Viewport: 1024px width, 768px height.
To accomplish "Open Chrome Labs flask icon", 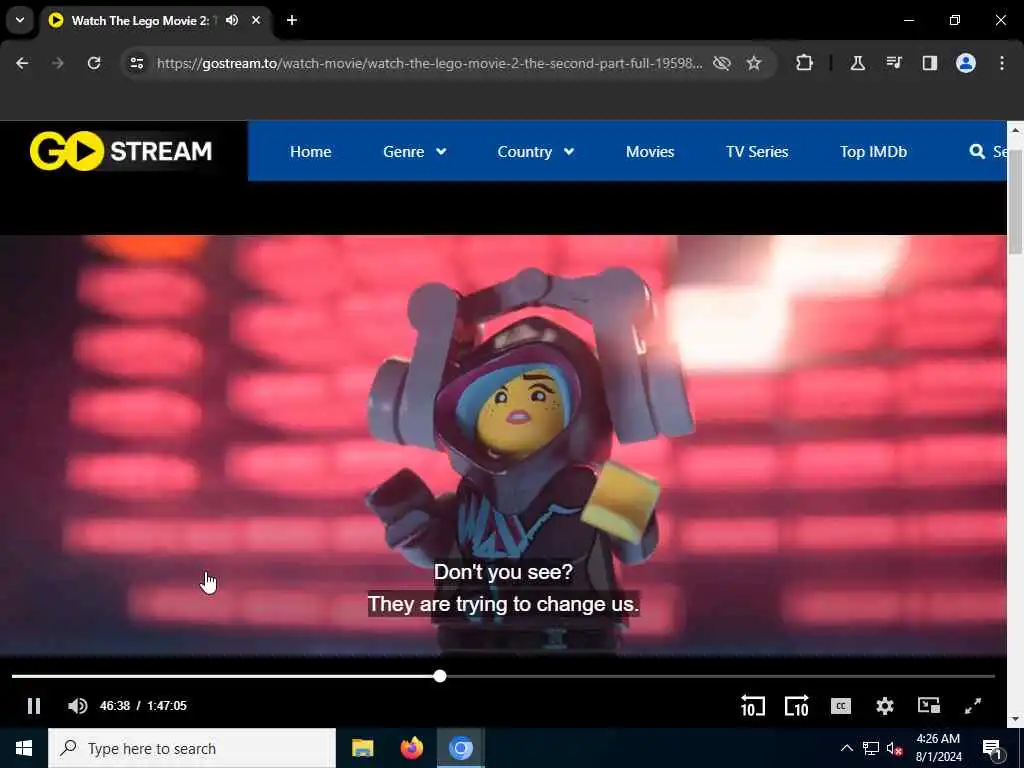I will click(x=857, y=63).
